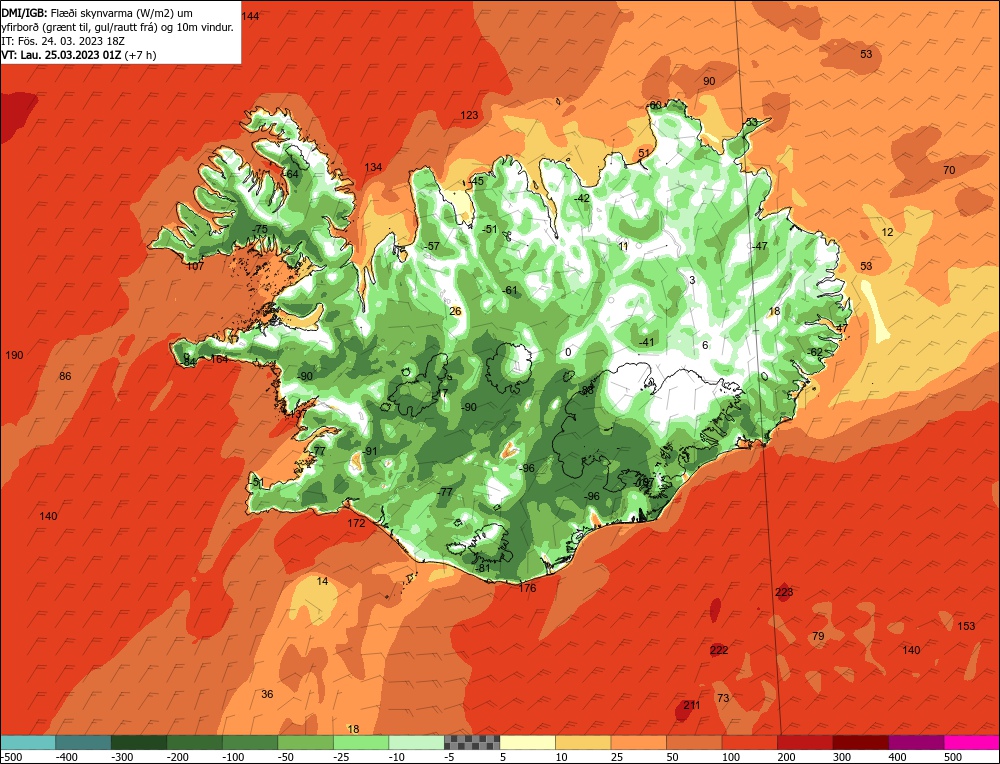This screenshot has height=764, width=1000.
Task: Click the legend label -500
Action: click(x=12, y=757)
